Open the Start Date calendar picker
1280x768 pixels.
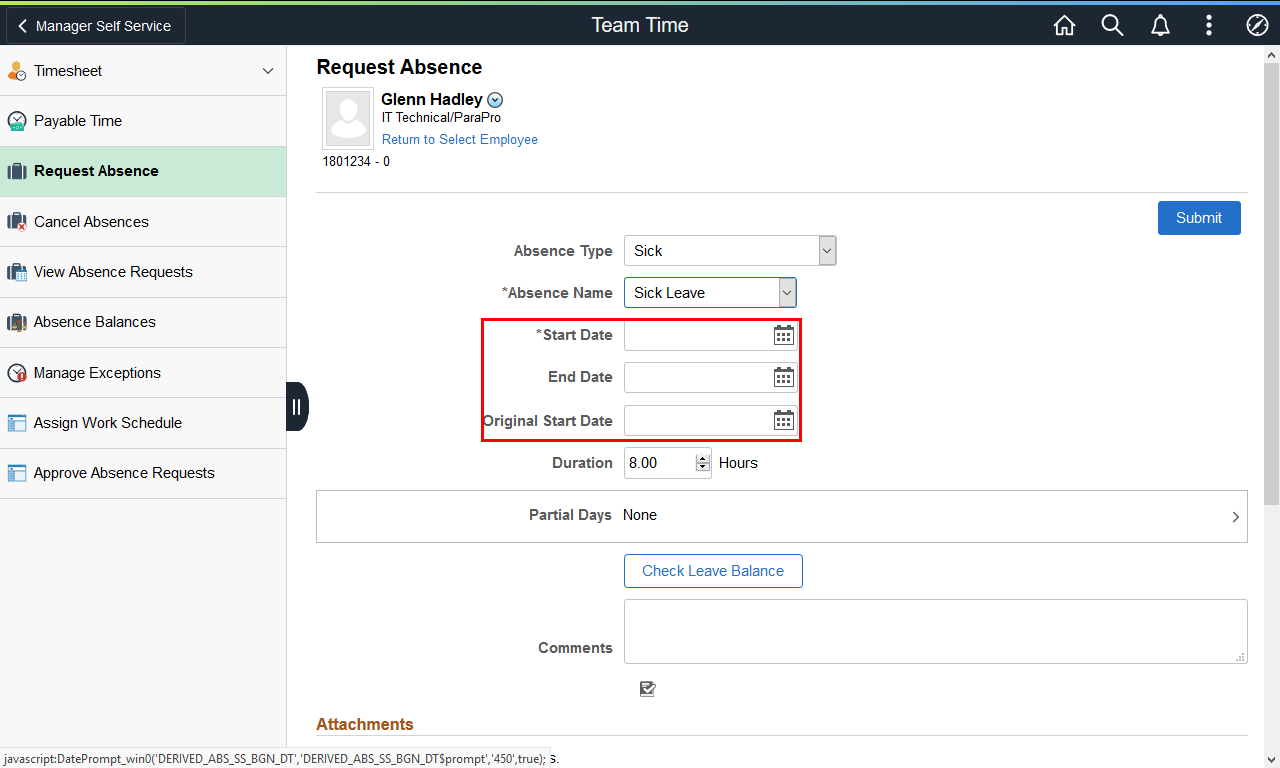784,335
